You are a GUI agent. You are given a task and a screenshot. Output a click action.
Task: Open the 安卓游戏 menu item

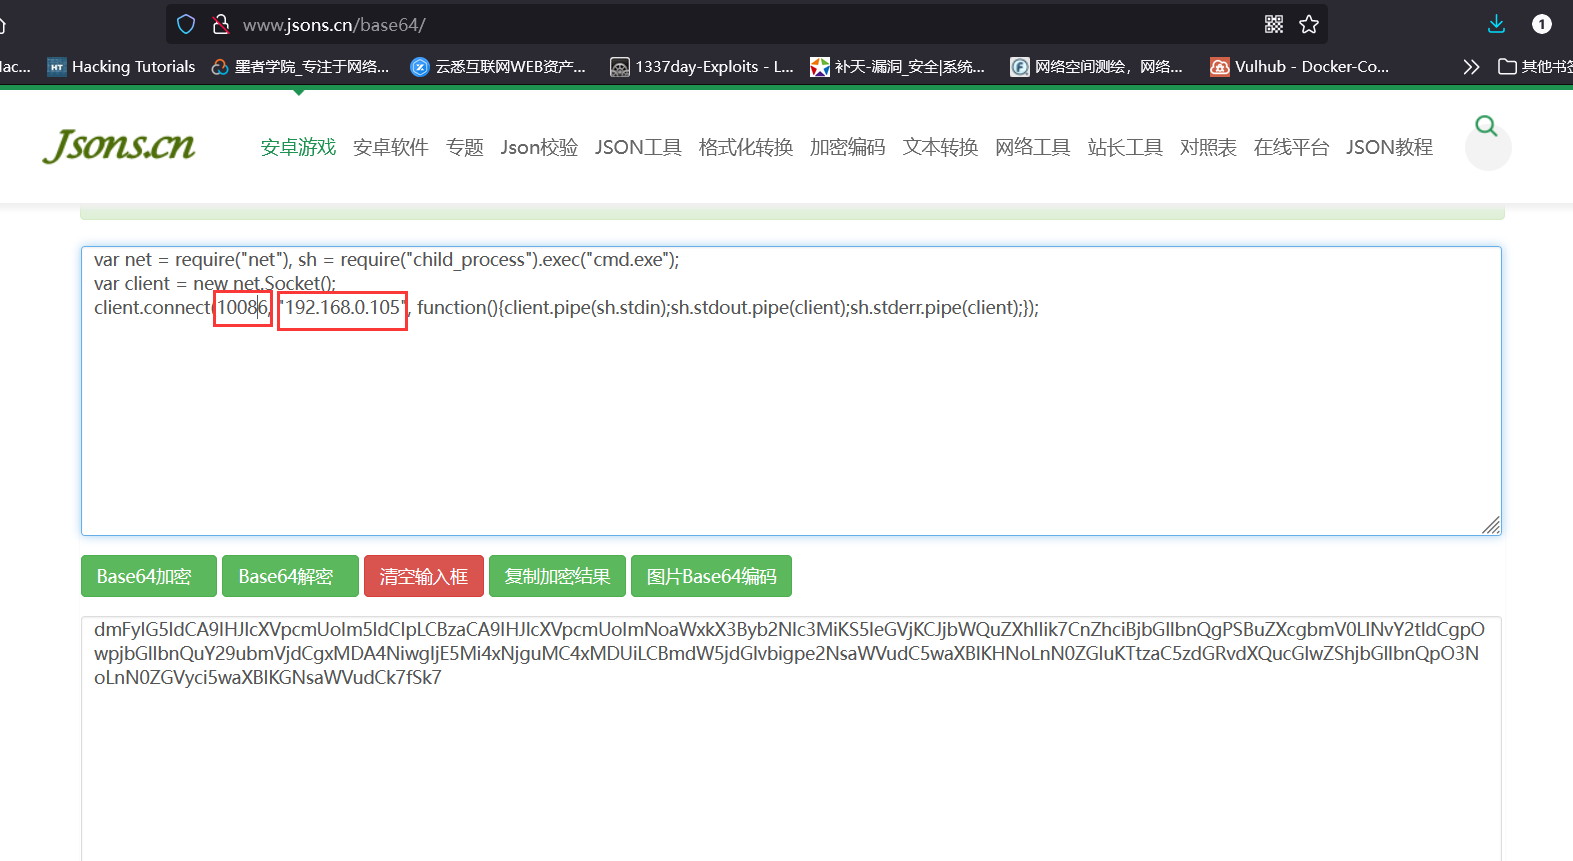[298, 148]
